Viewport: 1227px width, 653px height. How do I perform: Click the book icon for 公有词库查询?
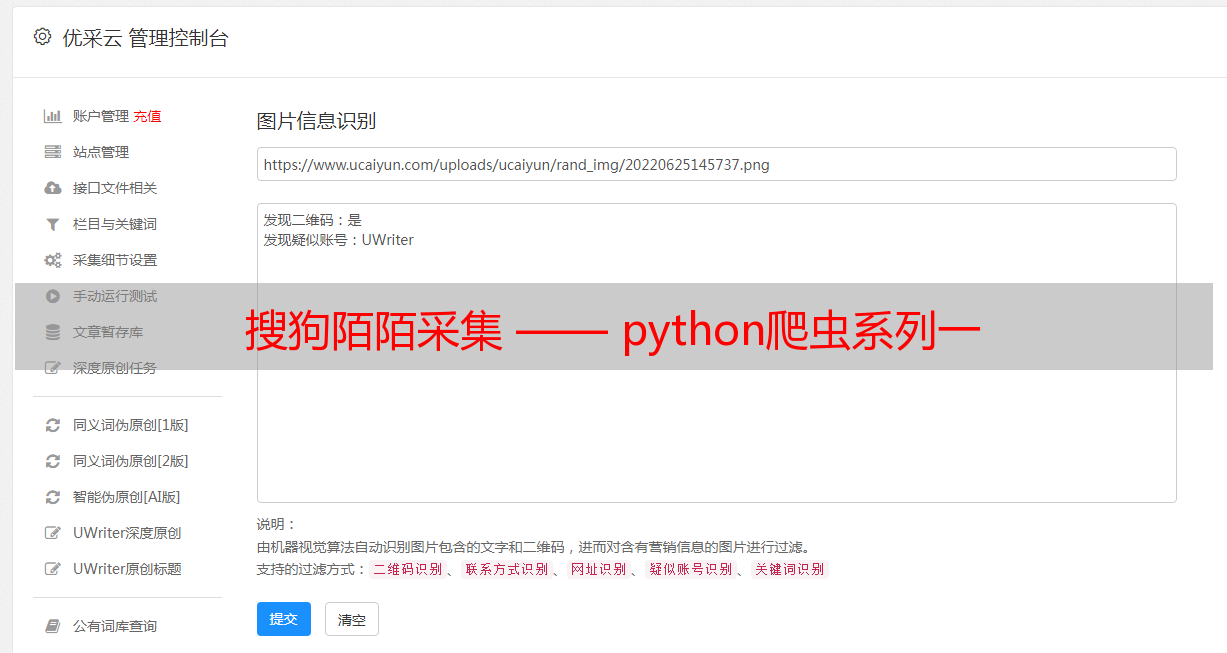[x=53, y=626]
